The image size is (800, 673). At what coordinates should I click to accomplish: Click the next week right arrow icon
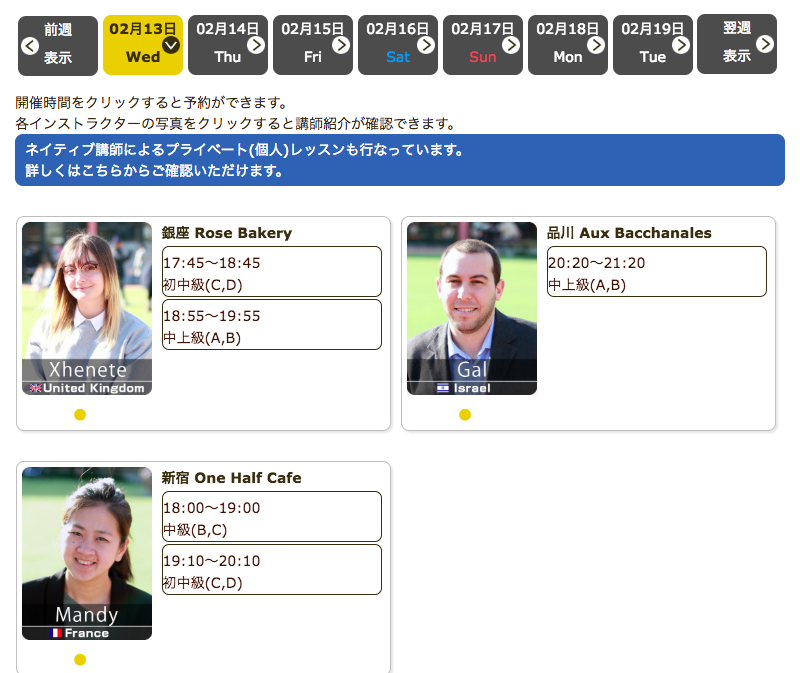(x=765, y=44)
